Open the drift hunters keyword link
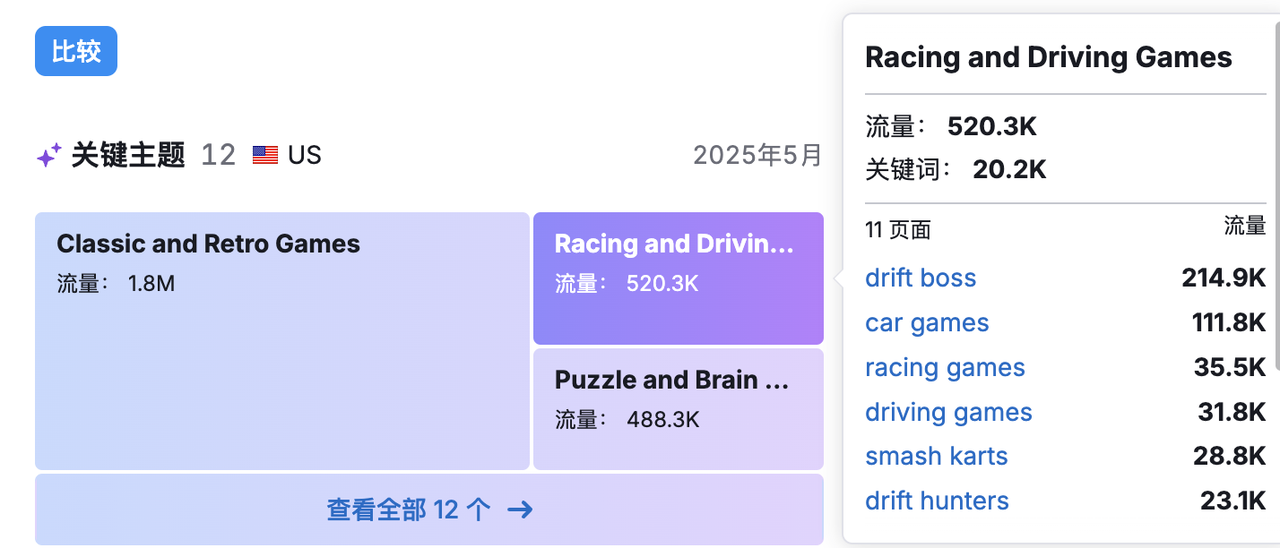 point(937,501)
